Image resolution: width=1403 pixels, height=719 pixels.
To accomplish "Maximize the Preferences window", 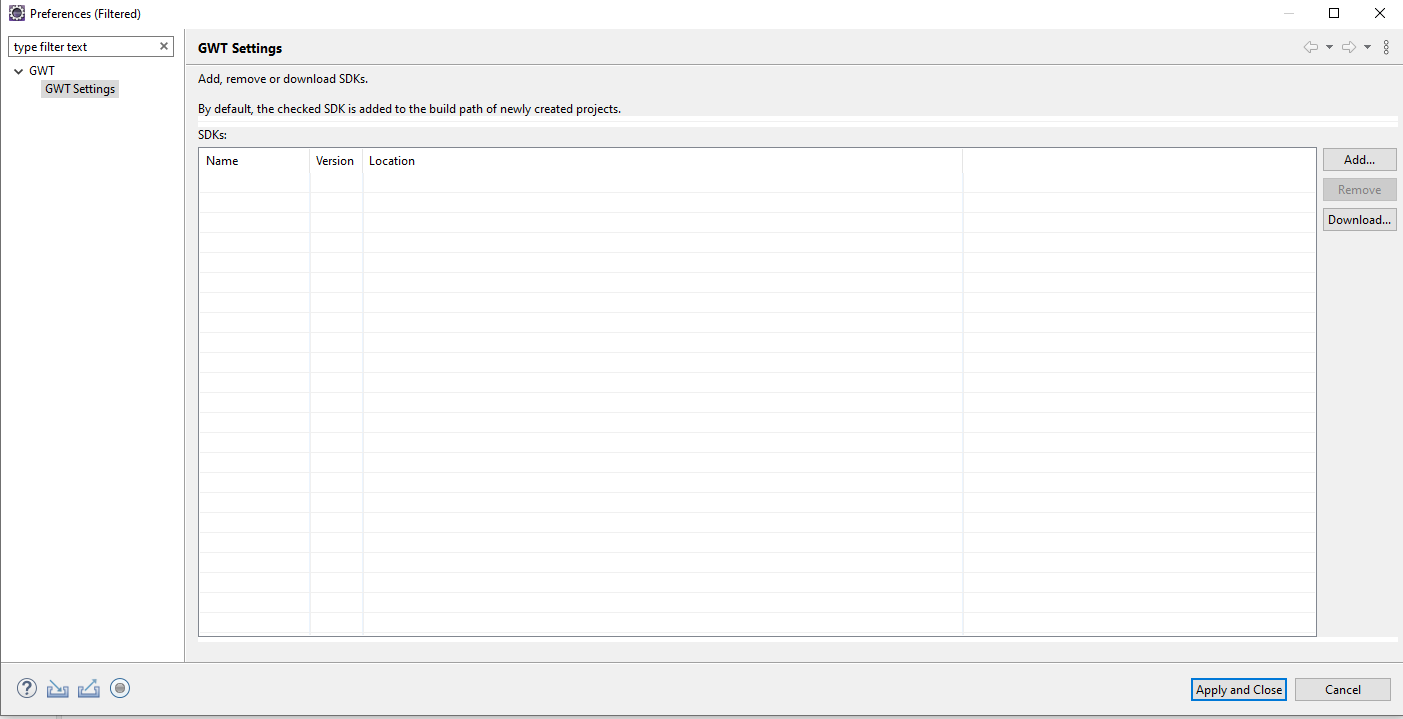I will (x=1334, y=13).
